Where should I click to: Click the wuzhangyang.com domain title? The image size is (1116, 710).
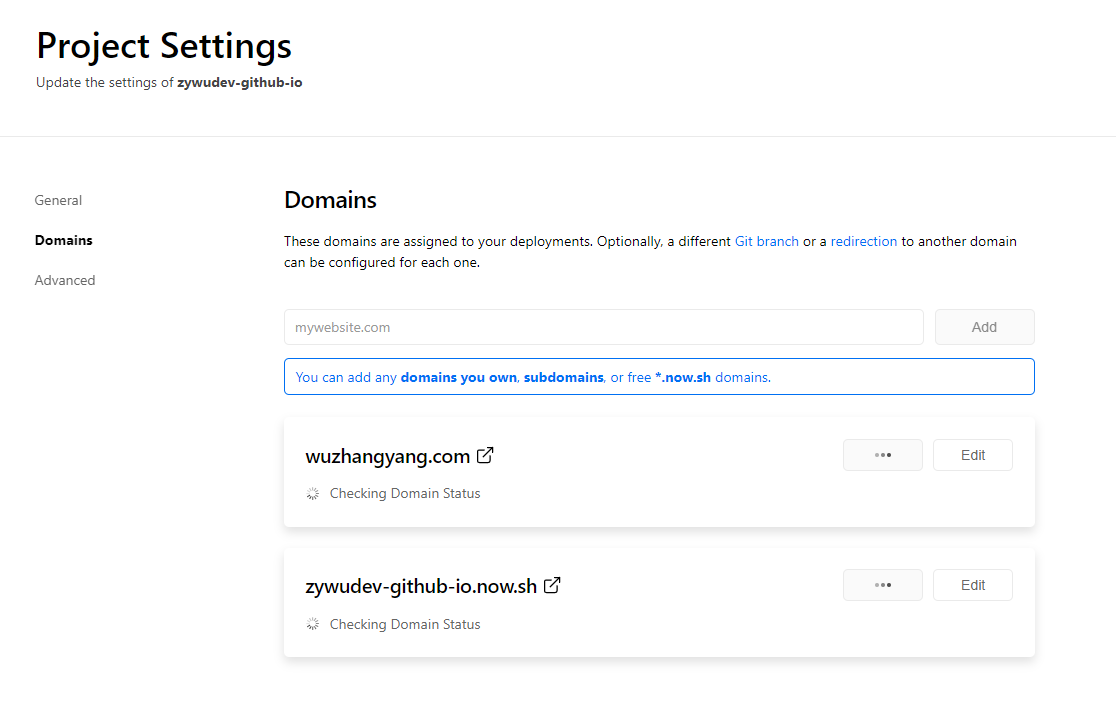(387, 456)
